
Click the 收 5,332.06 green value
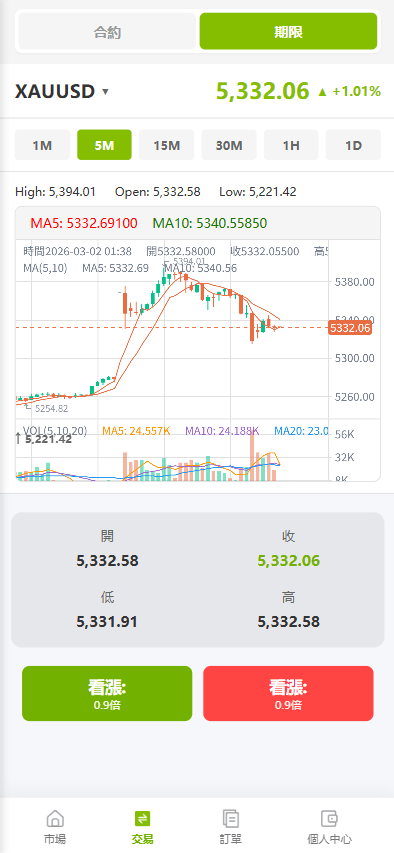point(288,560)
